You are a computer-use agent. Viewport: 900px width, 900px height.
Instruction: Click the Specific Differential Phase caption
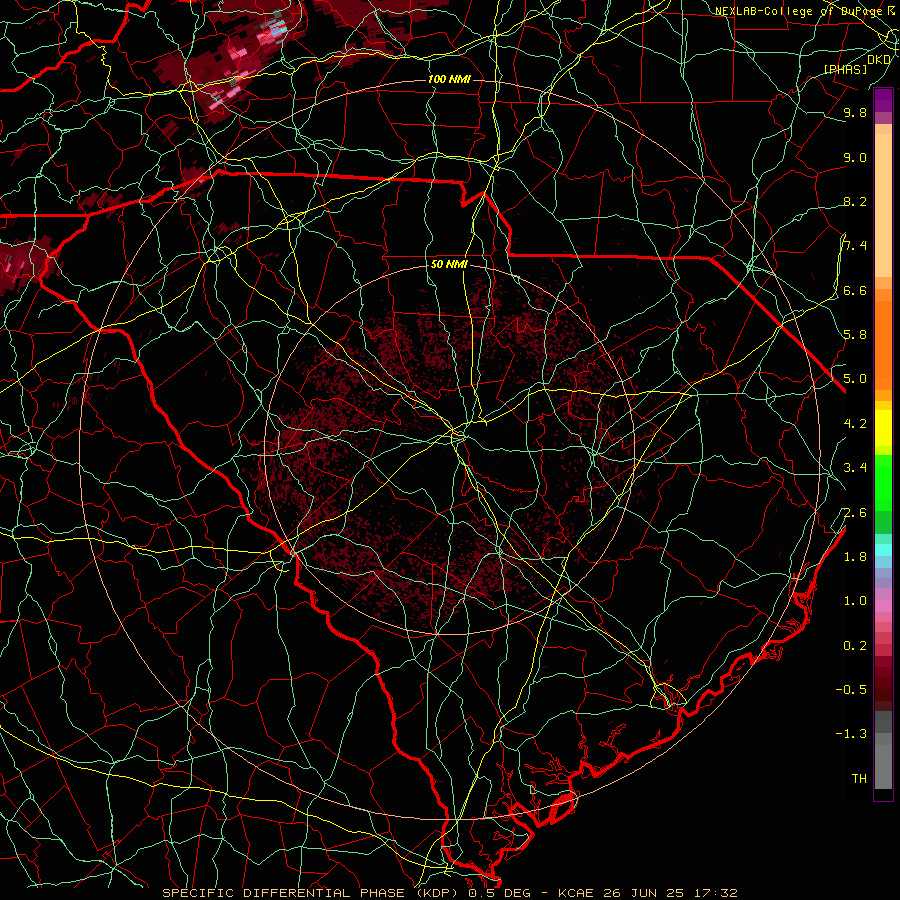[x=450, y=893]
